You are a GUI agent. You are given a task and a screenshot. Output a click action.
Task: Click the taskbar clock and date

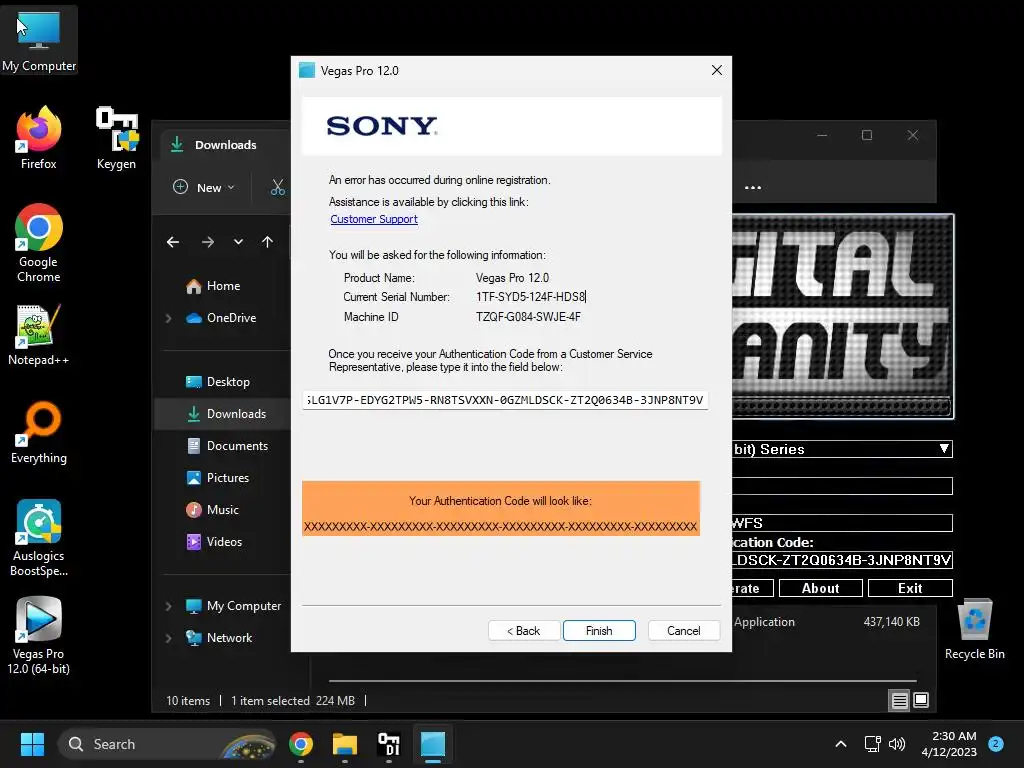(949, 744)
